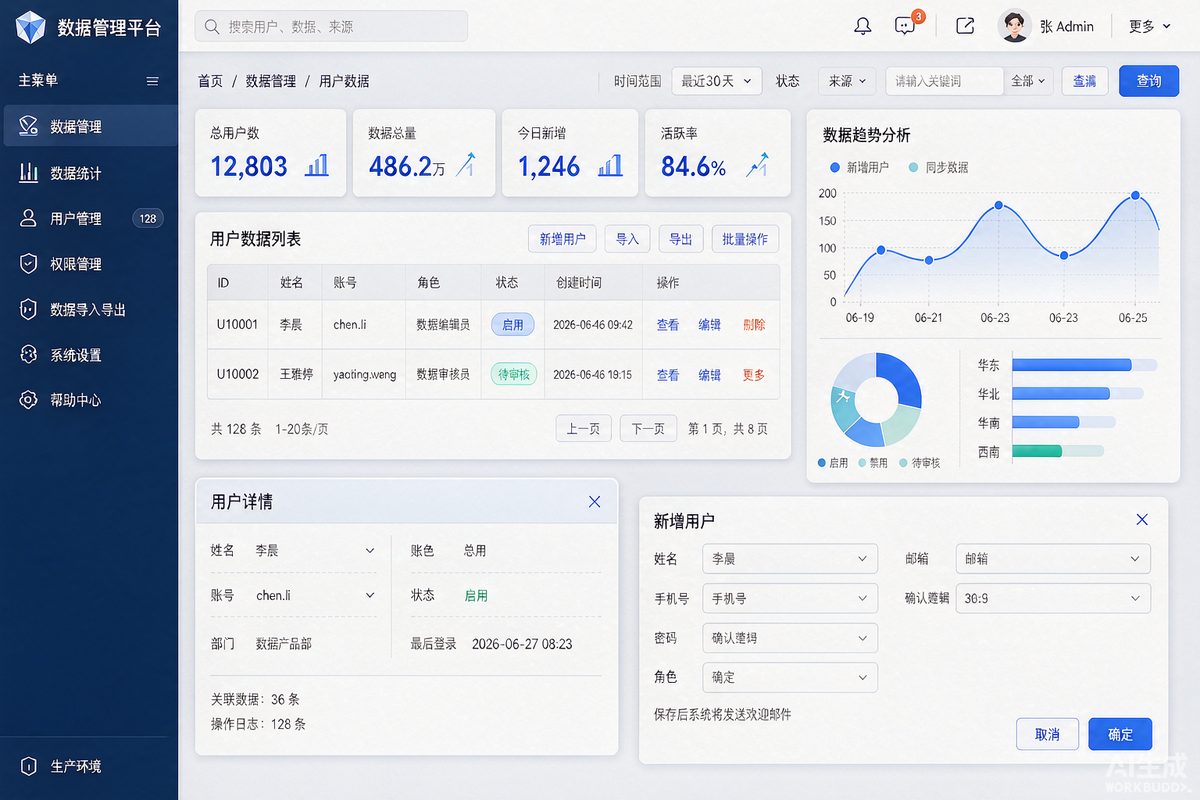Click the 查满 reset button
Screen dimensions: 1200x800
pyautogui.click(x=1084, y=81)
